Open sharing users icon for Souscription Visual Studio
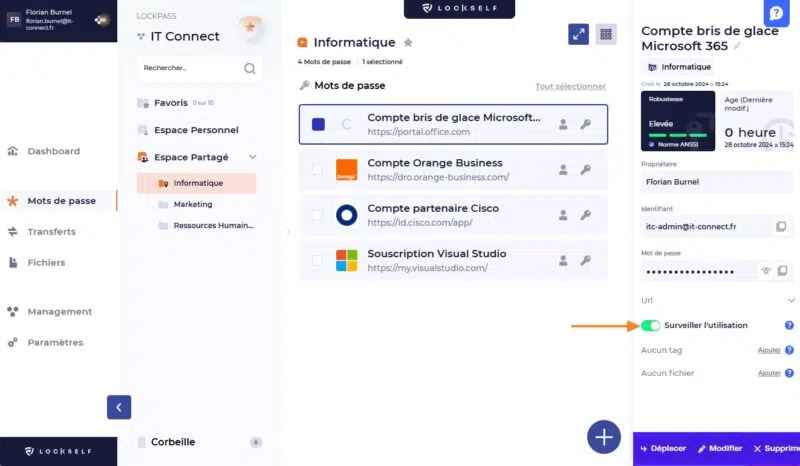800x466 pixels. coord(563,260)
